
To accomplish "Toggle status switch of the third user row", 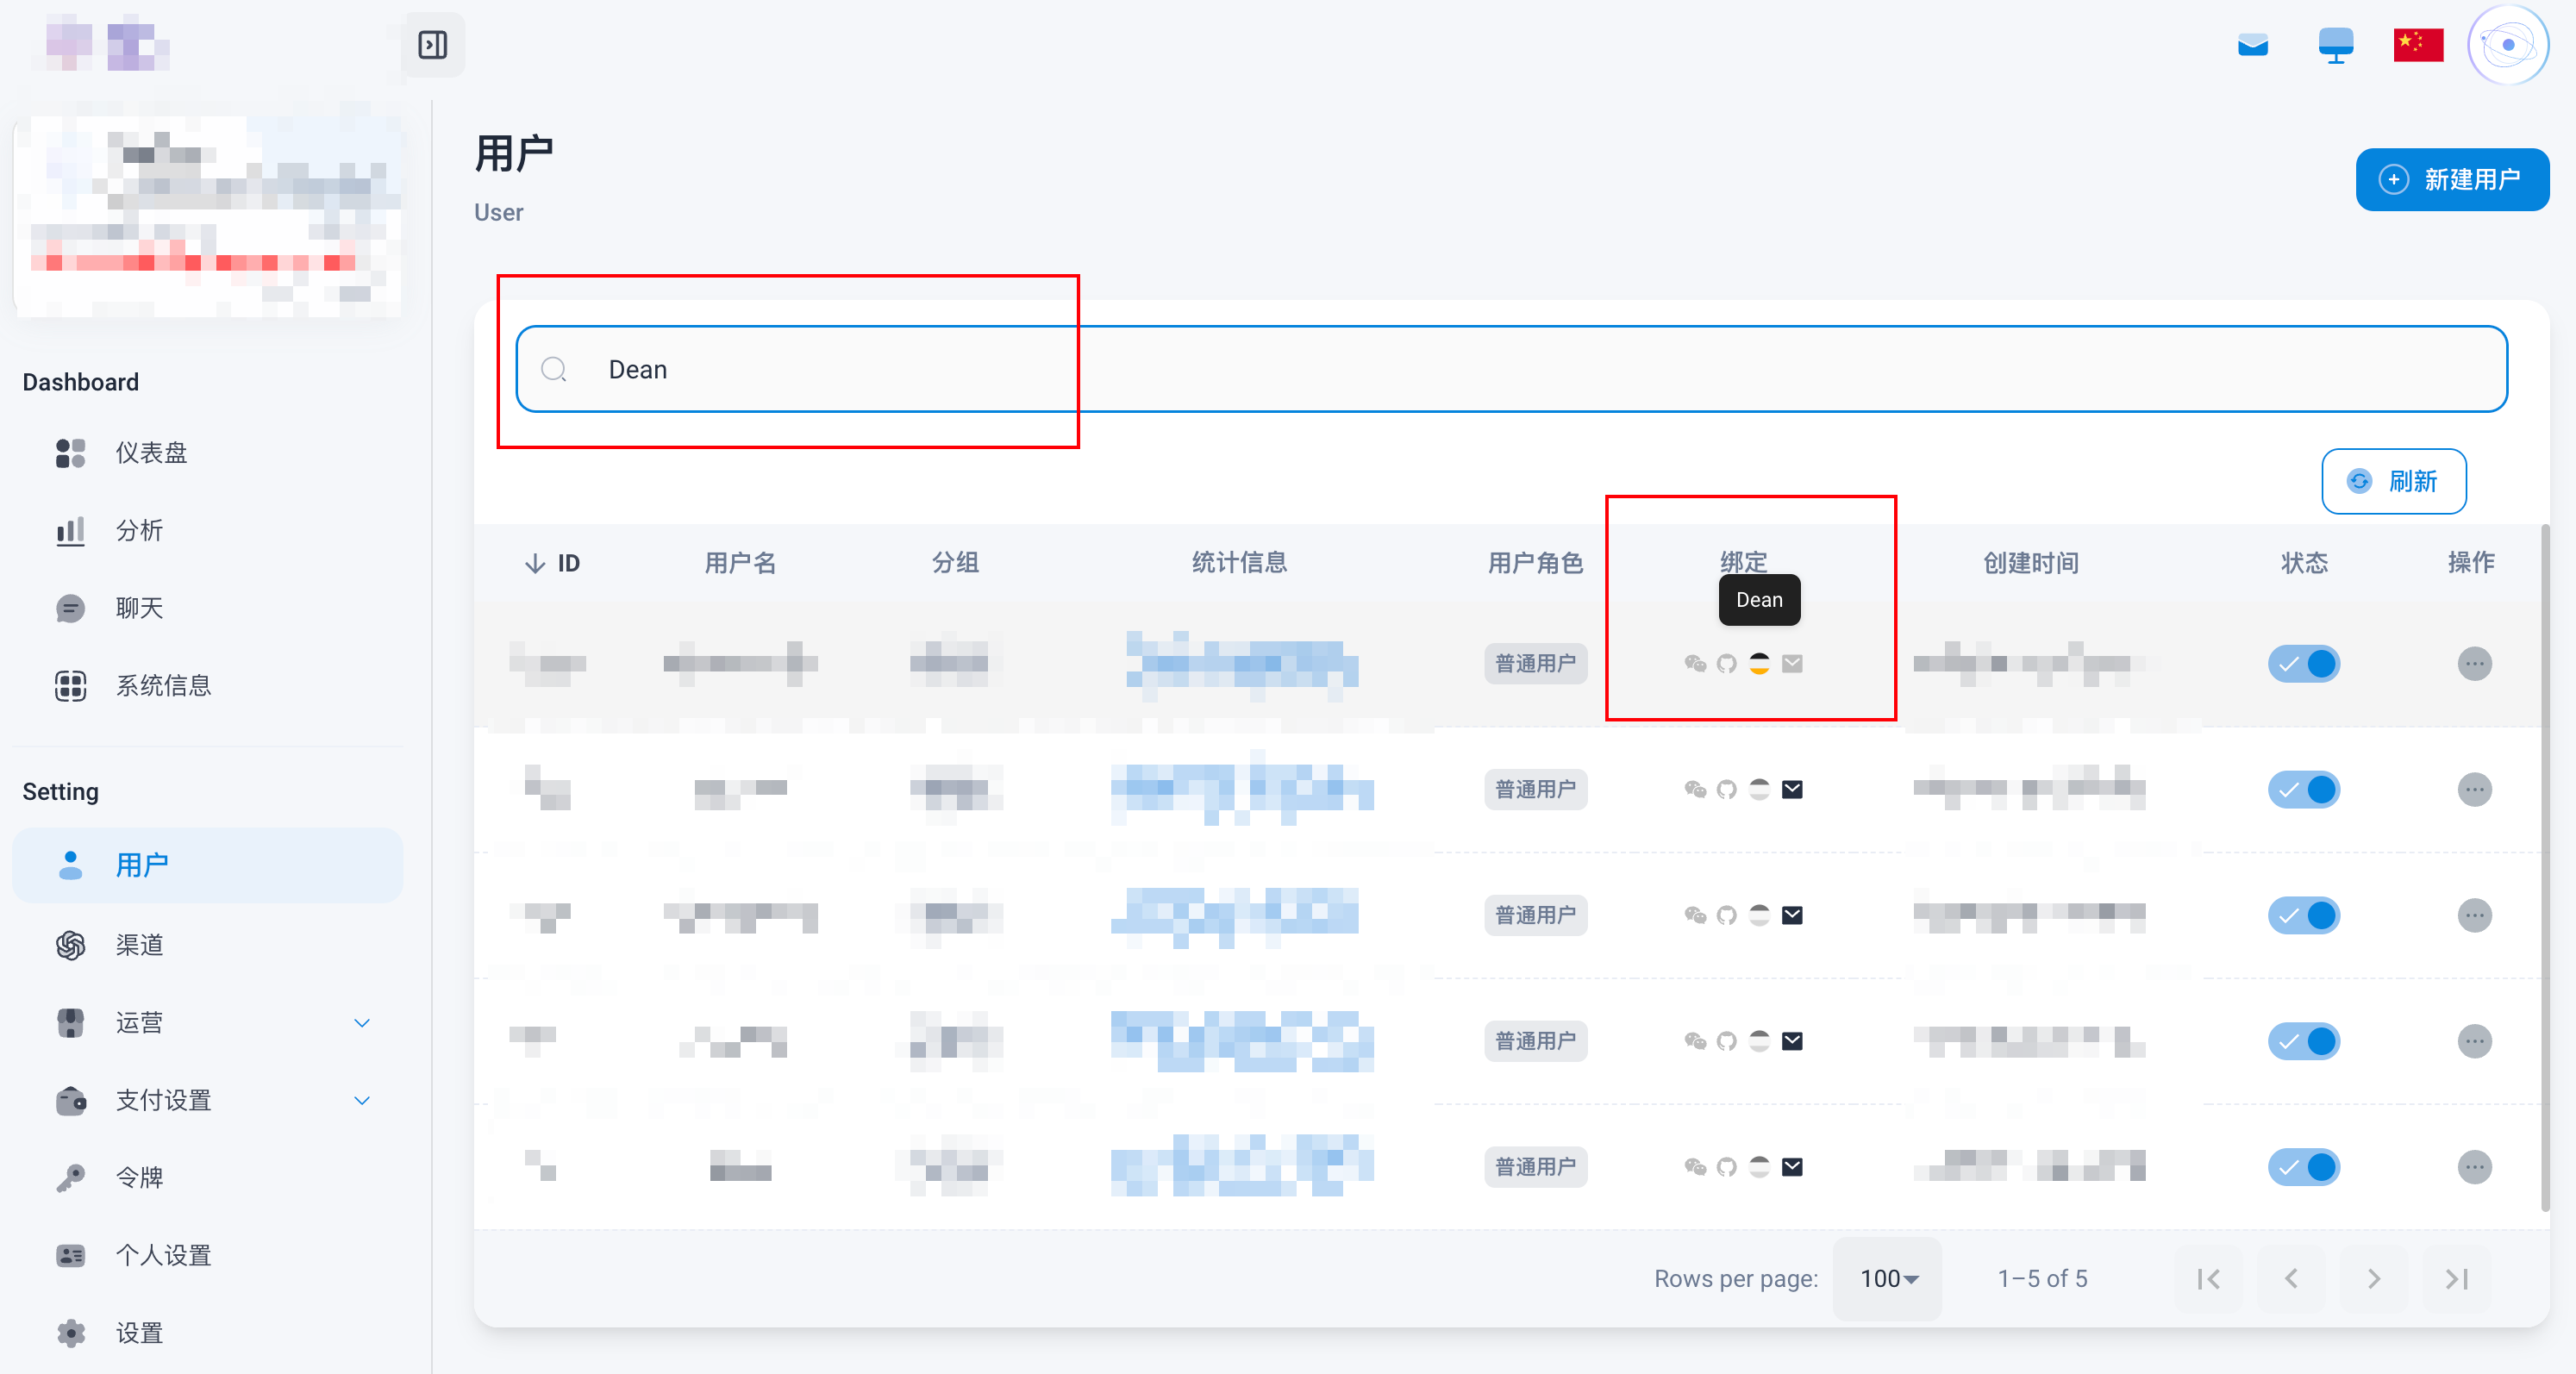I will tap(2304, 915).
